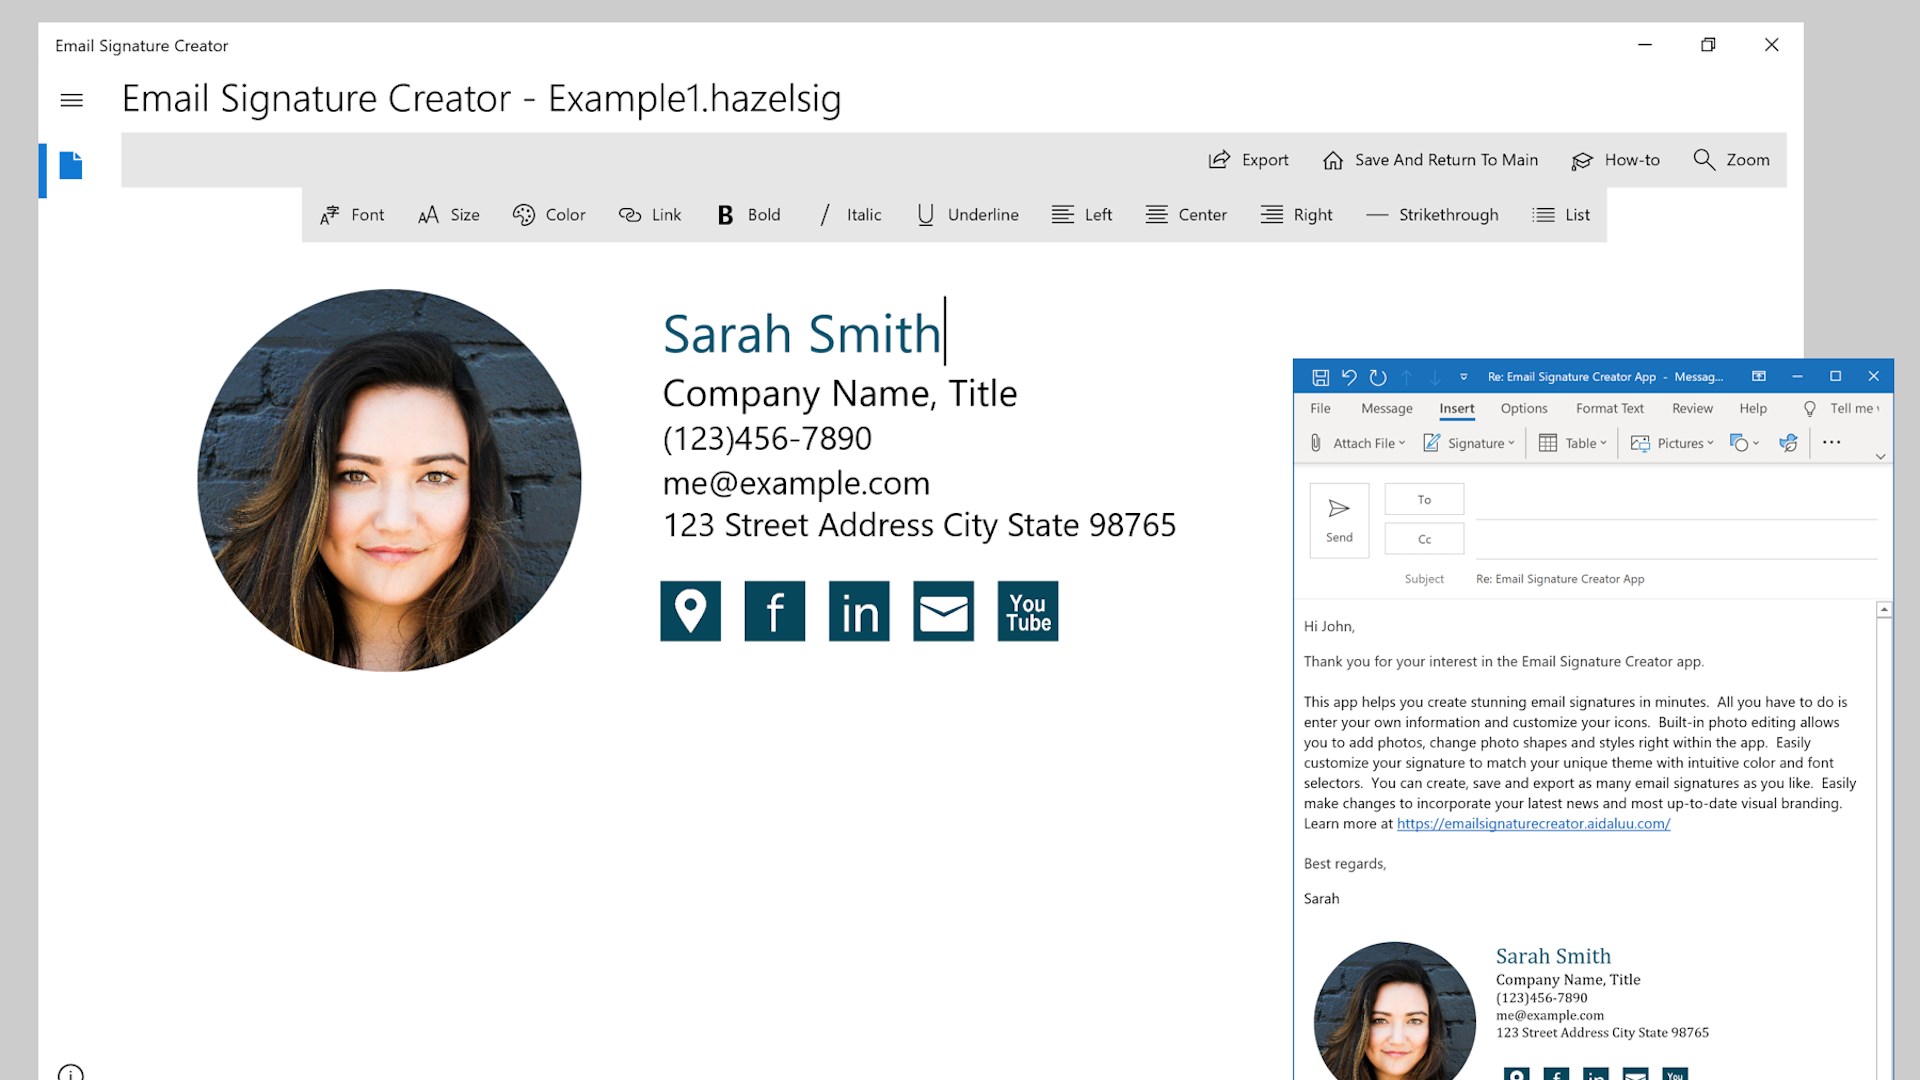Open the hamburger navigation menu
1920x1080 pixels.
[71, 100]
